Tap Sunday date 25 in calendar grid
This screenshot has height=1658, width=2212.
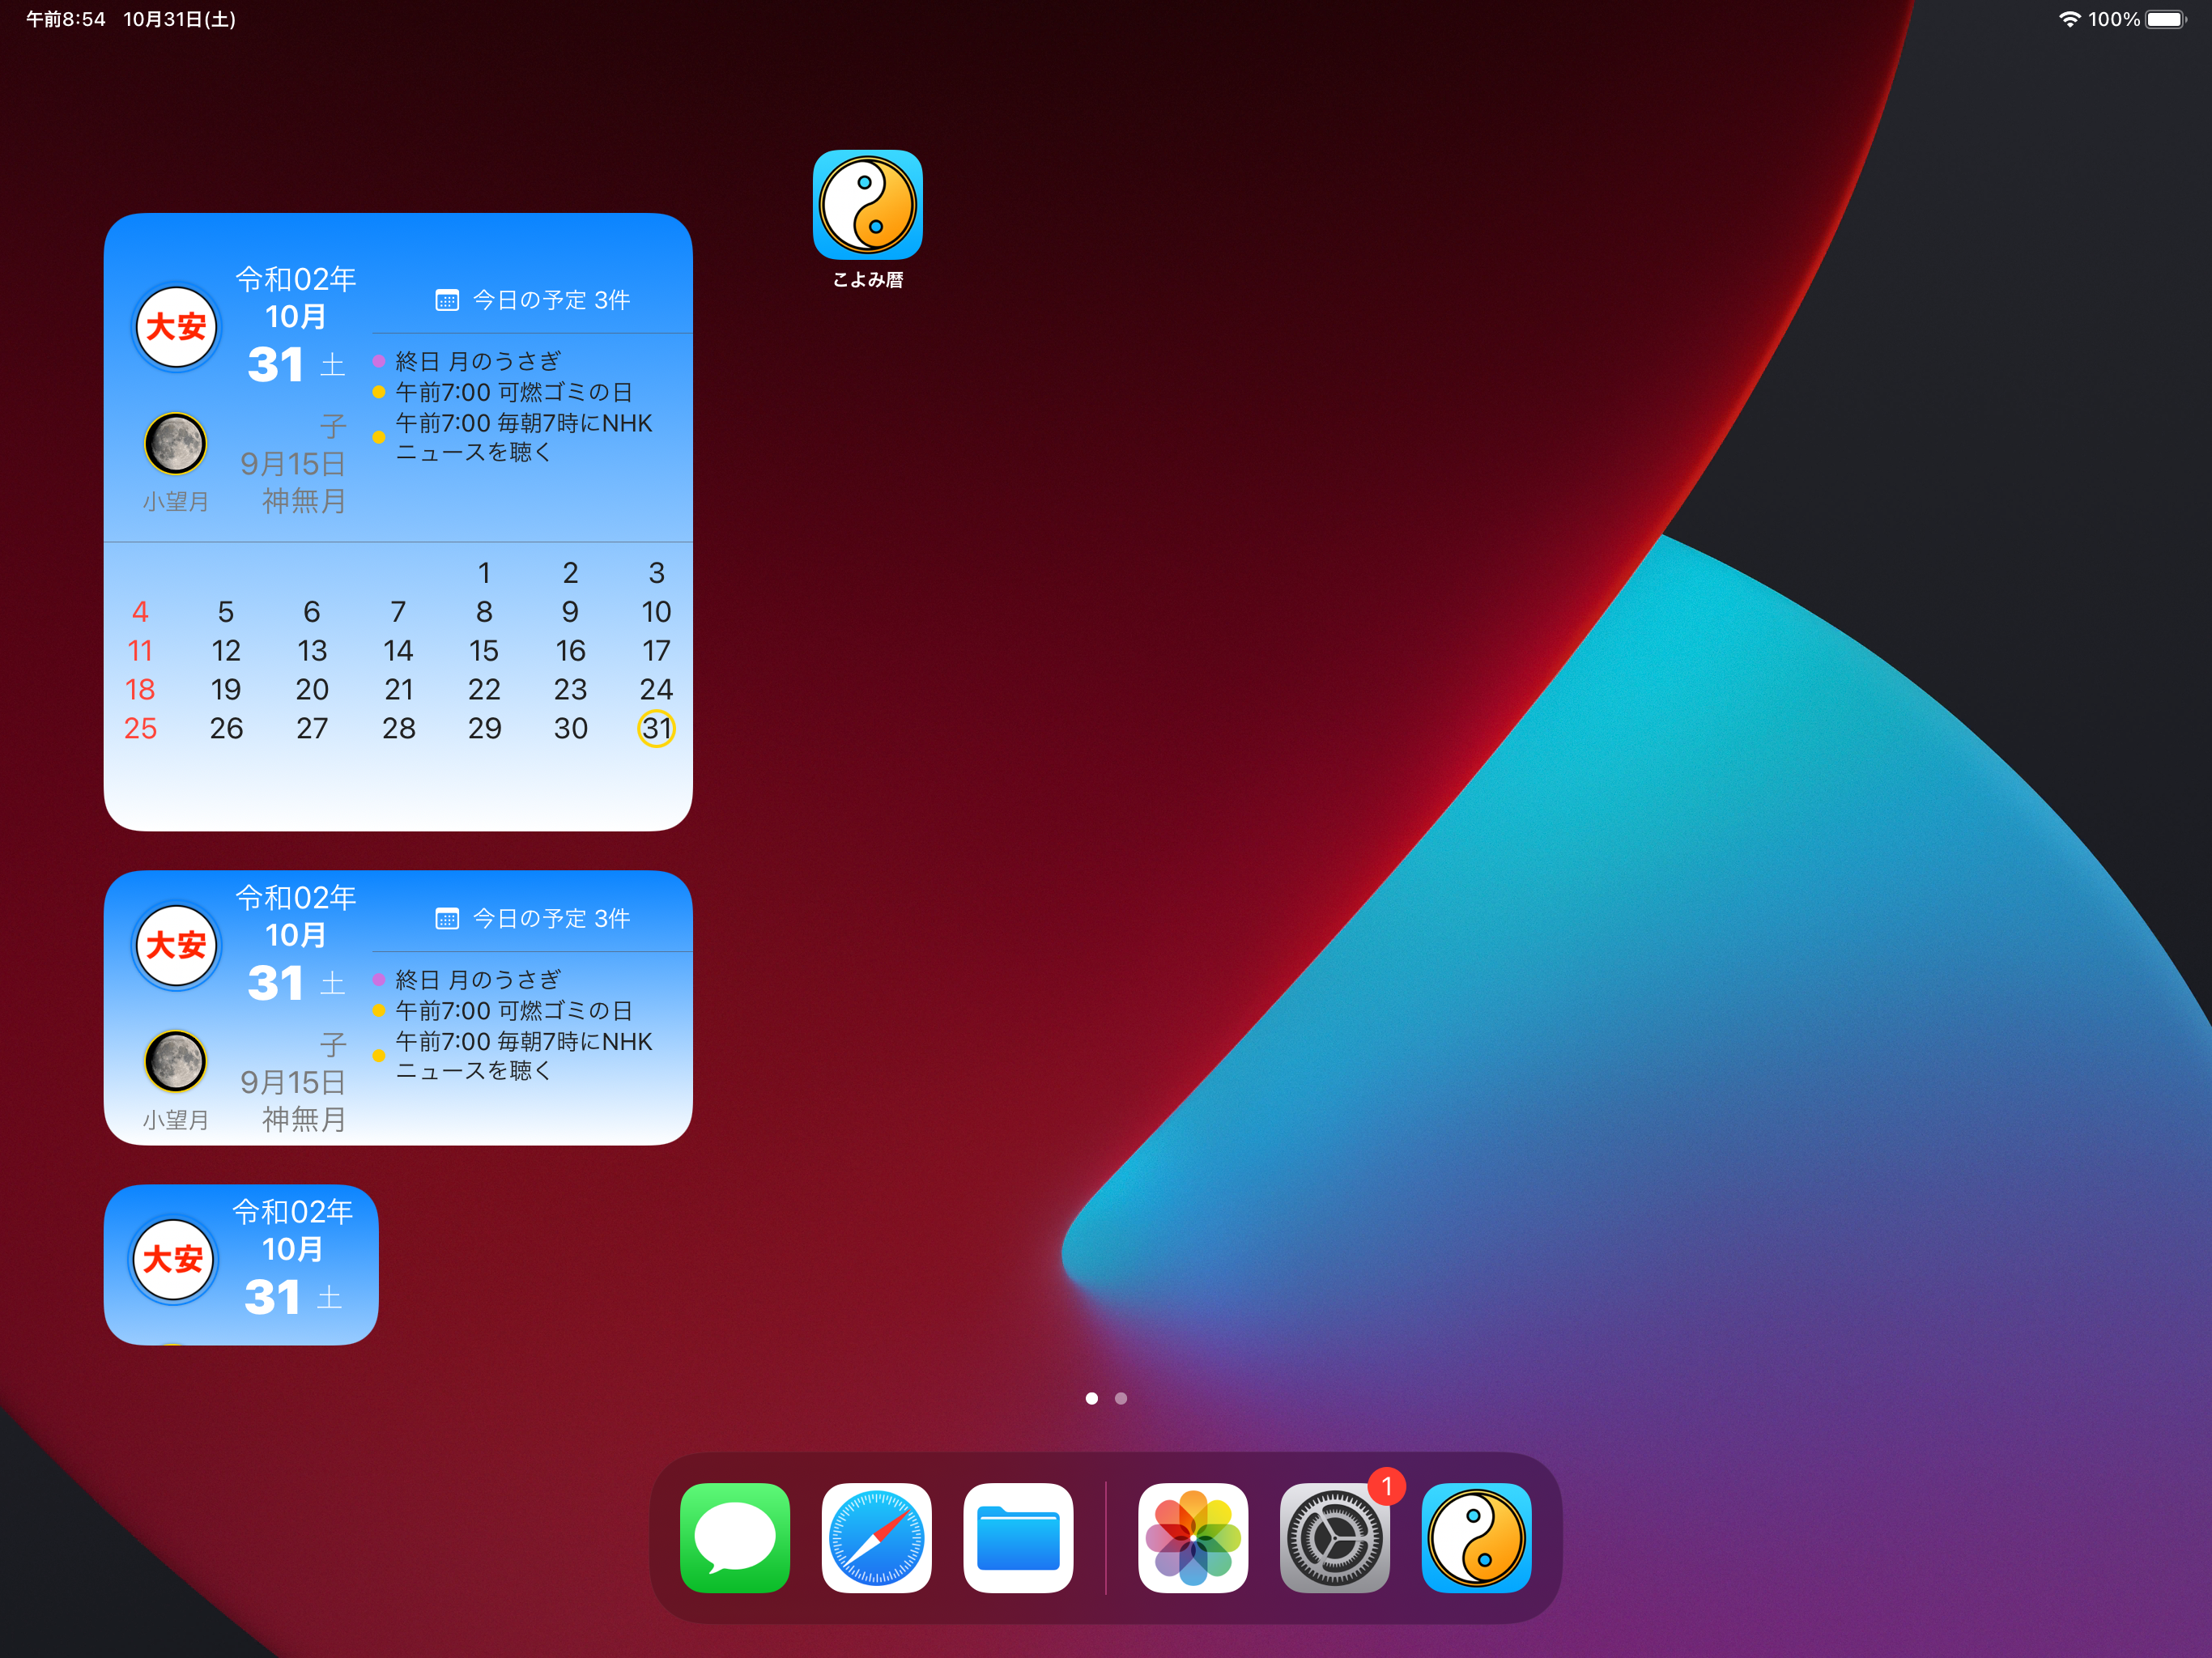point(140,728)
